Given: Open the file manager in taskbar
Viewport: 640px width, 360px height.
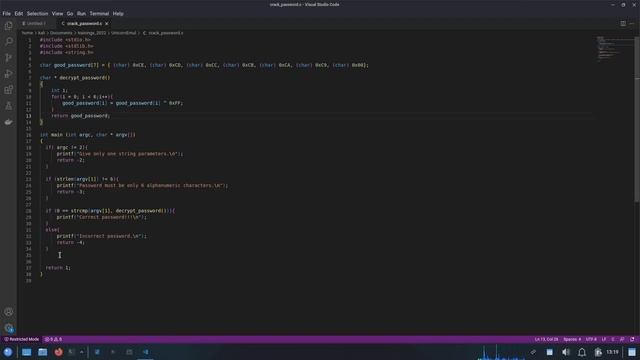Looking at the screenshot, I should click(42, 352).
